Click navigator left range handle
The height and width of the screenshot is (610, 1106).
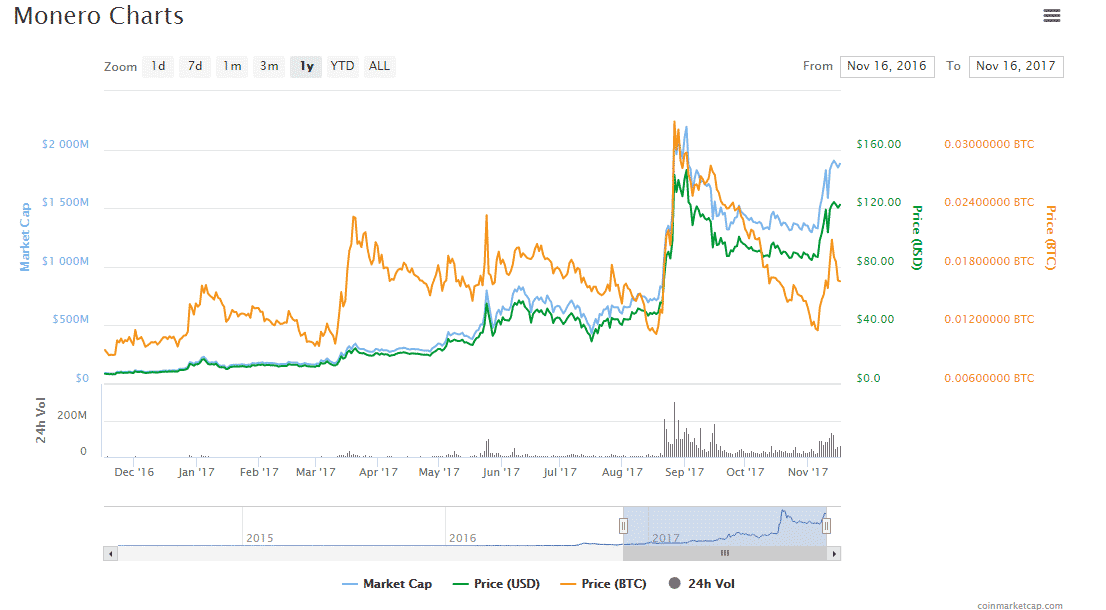[623, 526]
